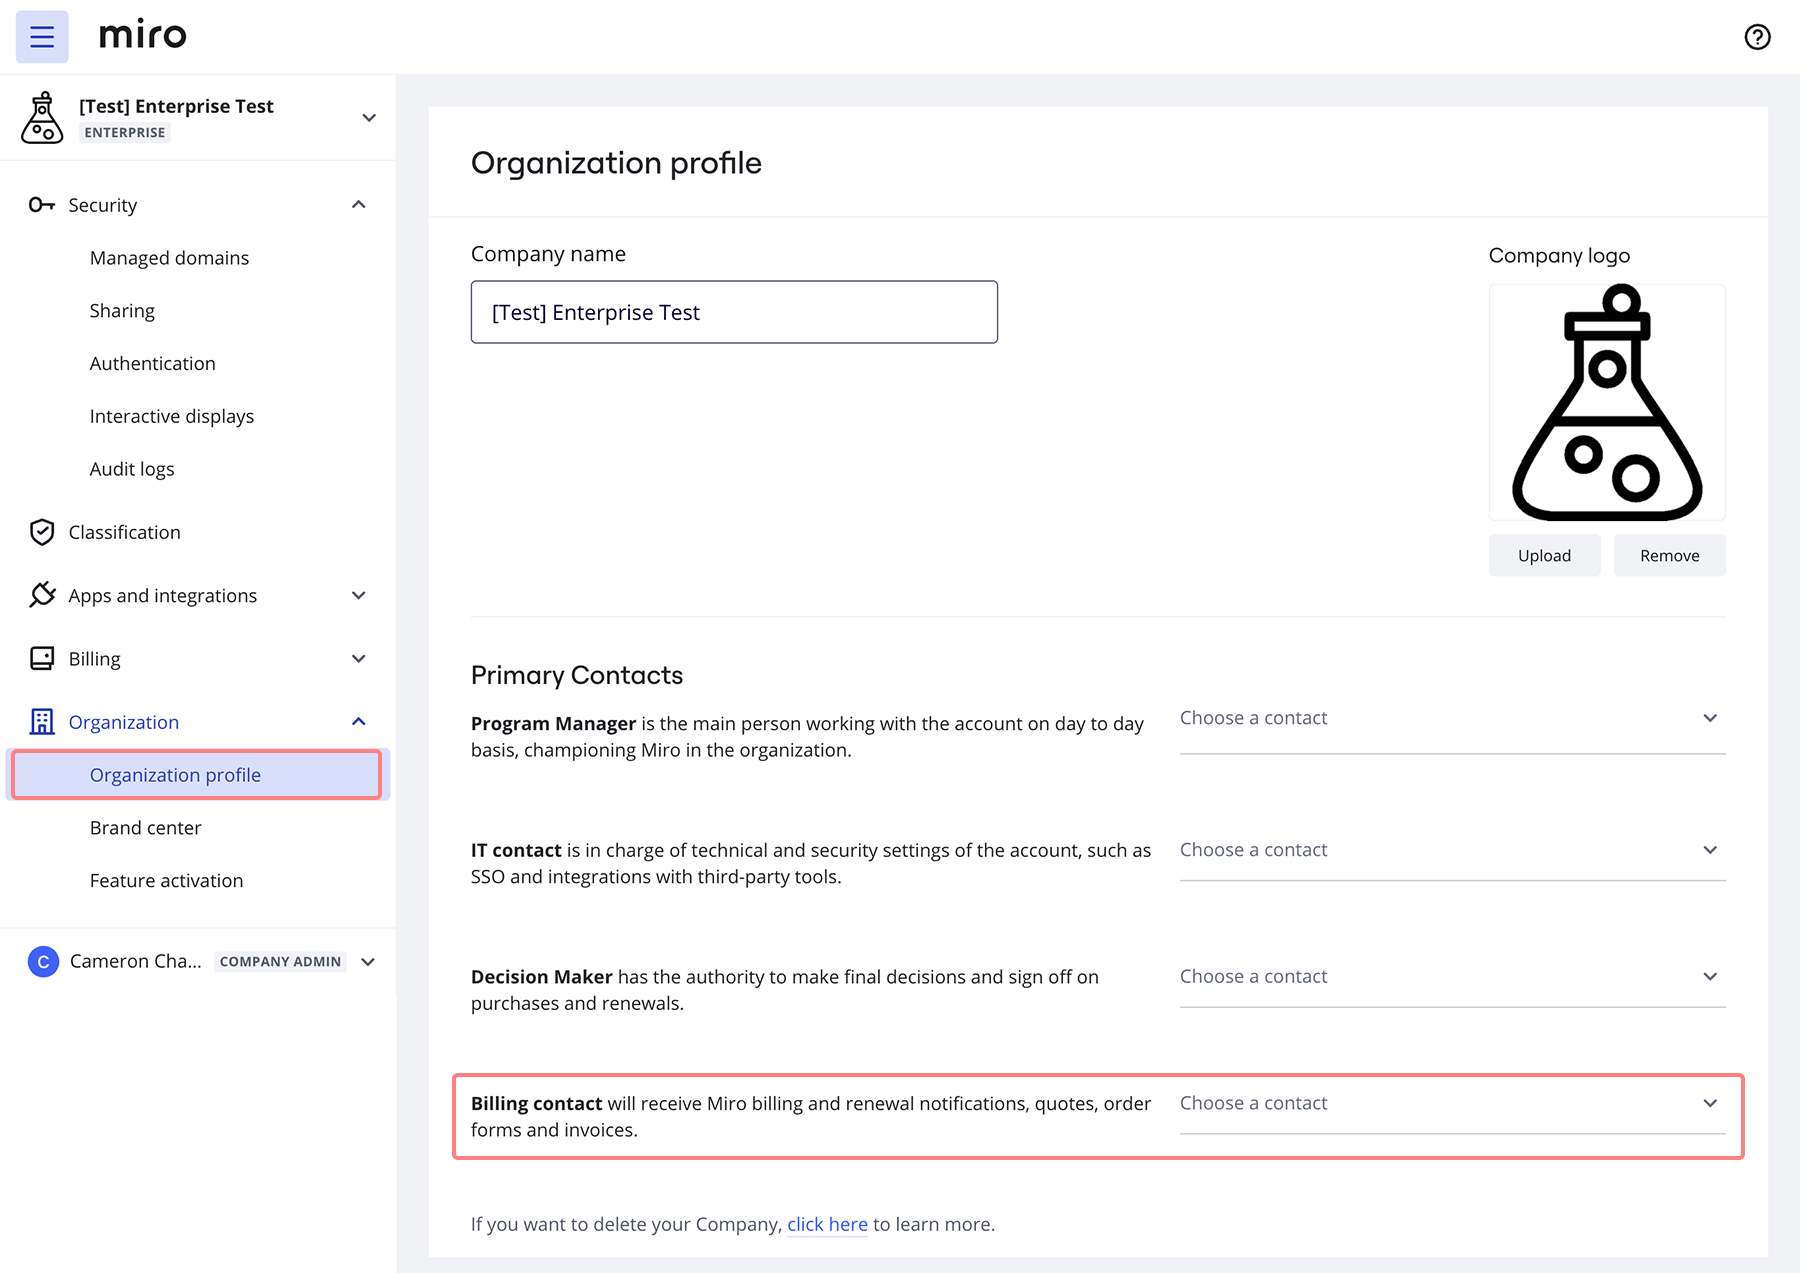Click the Billing icon in sidebar
This screenshot has width=1800, height=1273.
(42, 658)
